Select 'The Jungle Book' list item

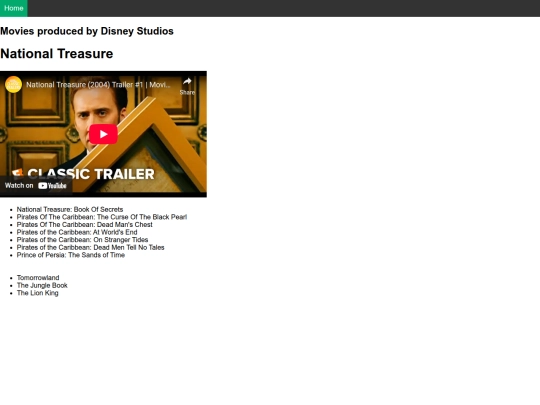coord(42,285)
